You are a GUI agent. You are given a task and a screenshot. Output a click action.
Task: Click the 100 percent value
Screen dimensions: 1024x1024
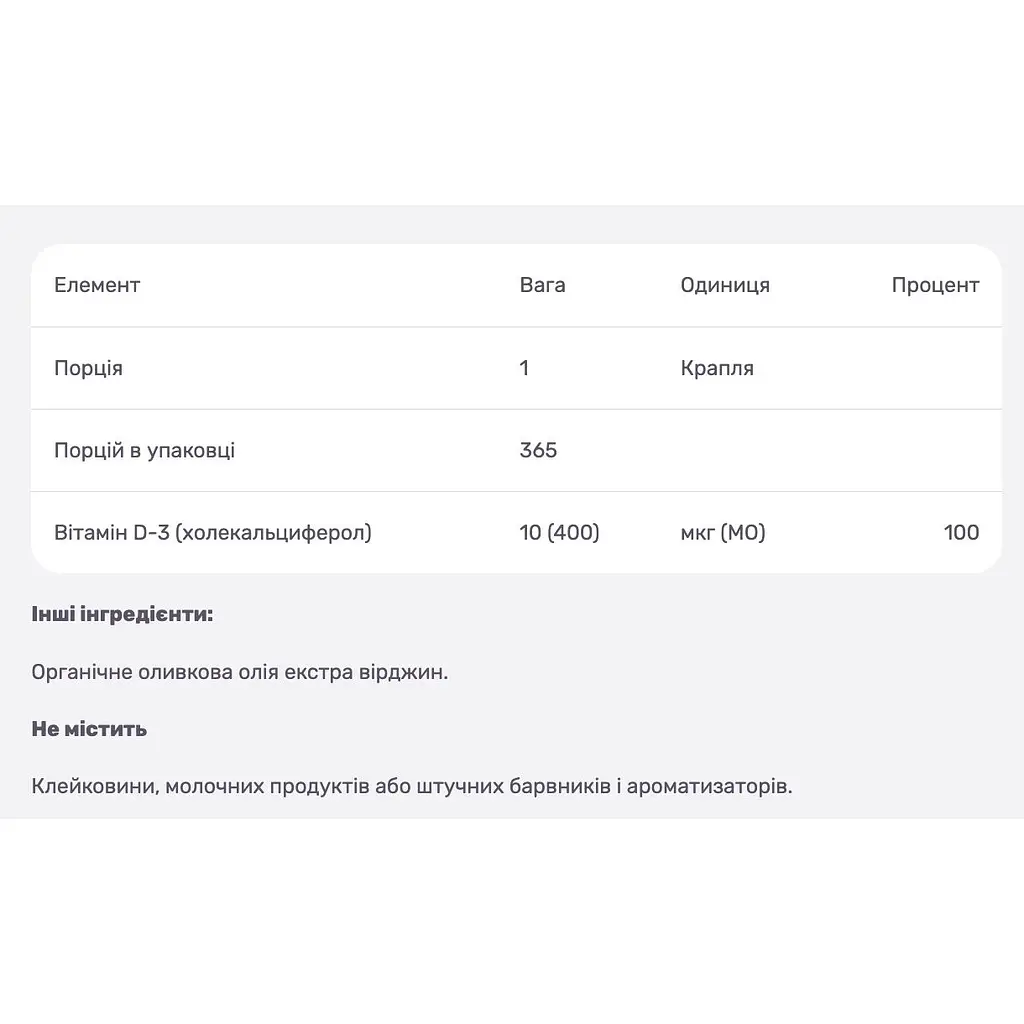click(961, 533)
